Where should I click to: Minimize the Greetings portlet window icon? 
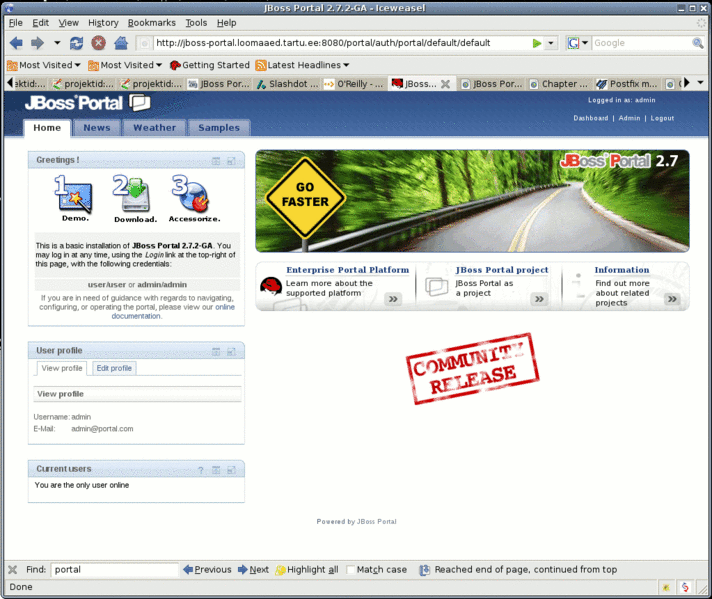point(231,161)
